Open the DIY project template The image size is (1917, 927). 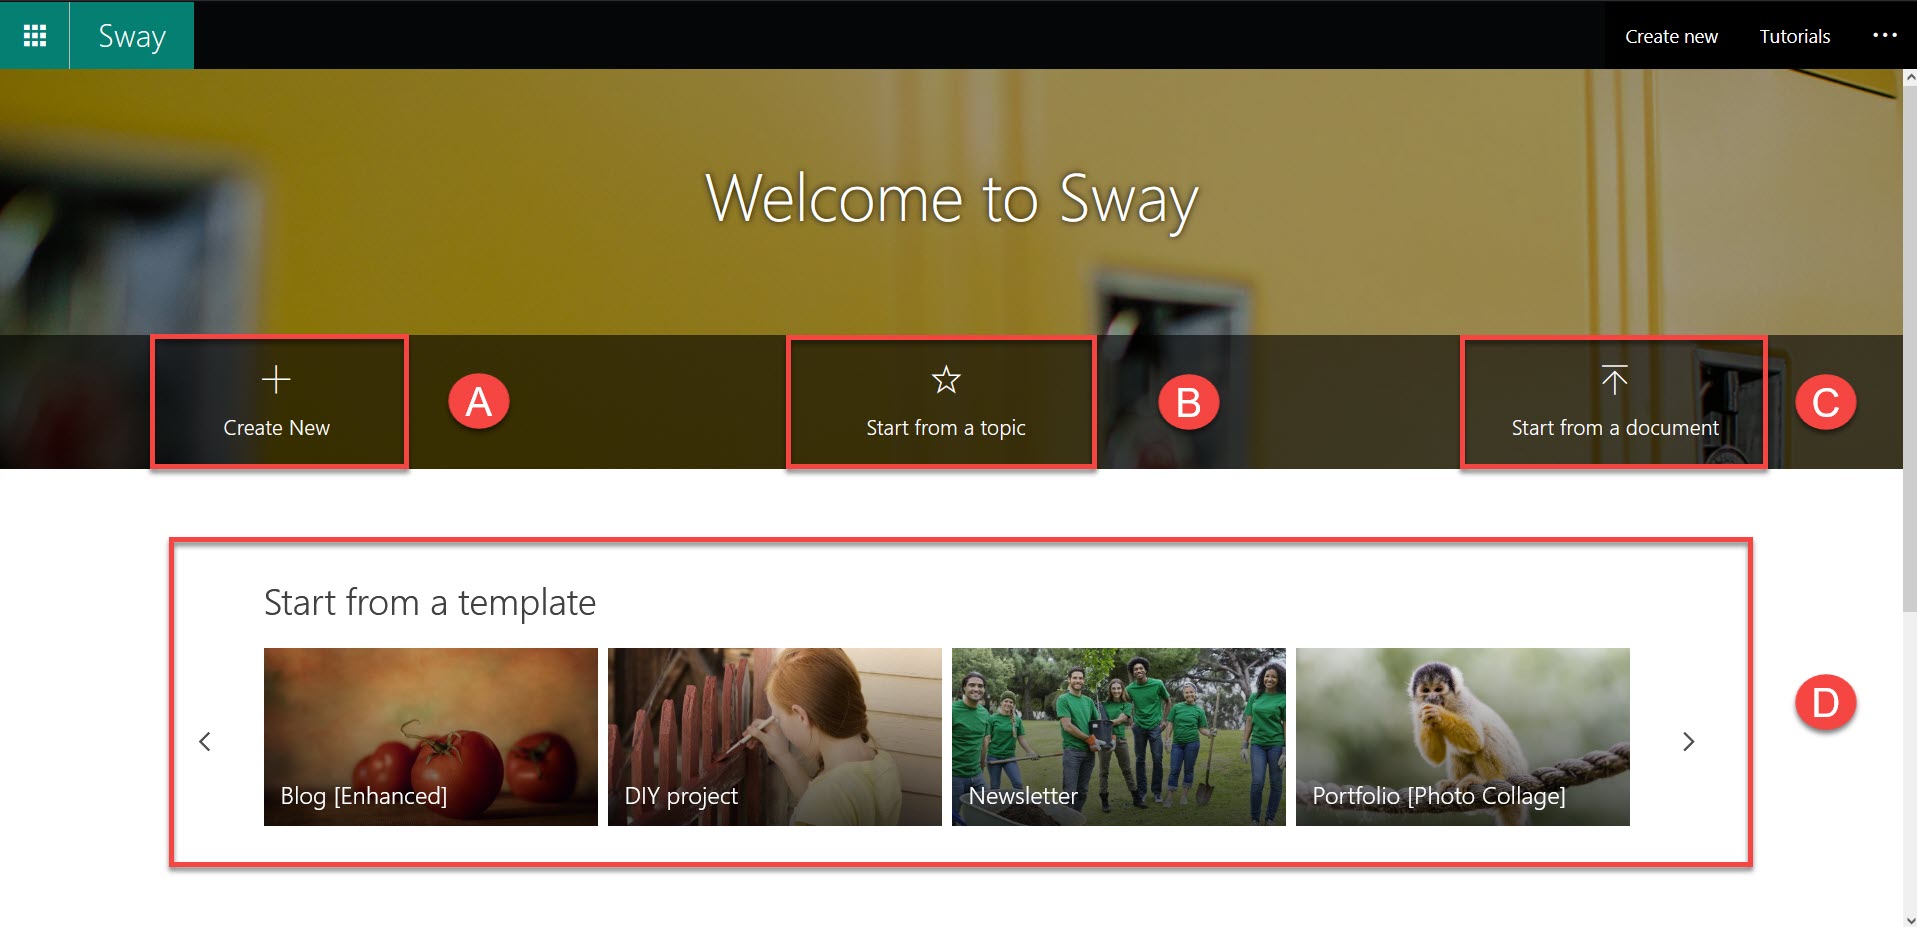click(775, 737)
